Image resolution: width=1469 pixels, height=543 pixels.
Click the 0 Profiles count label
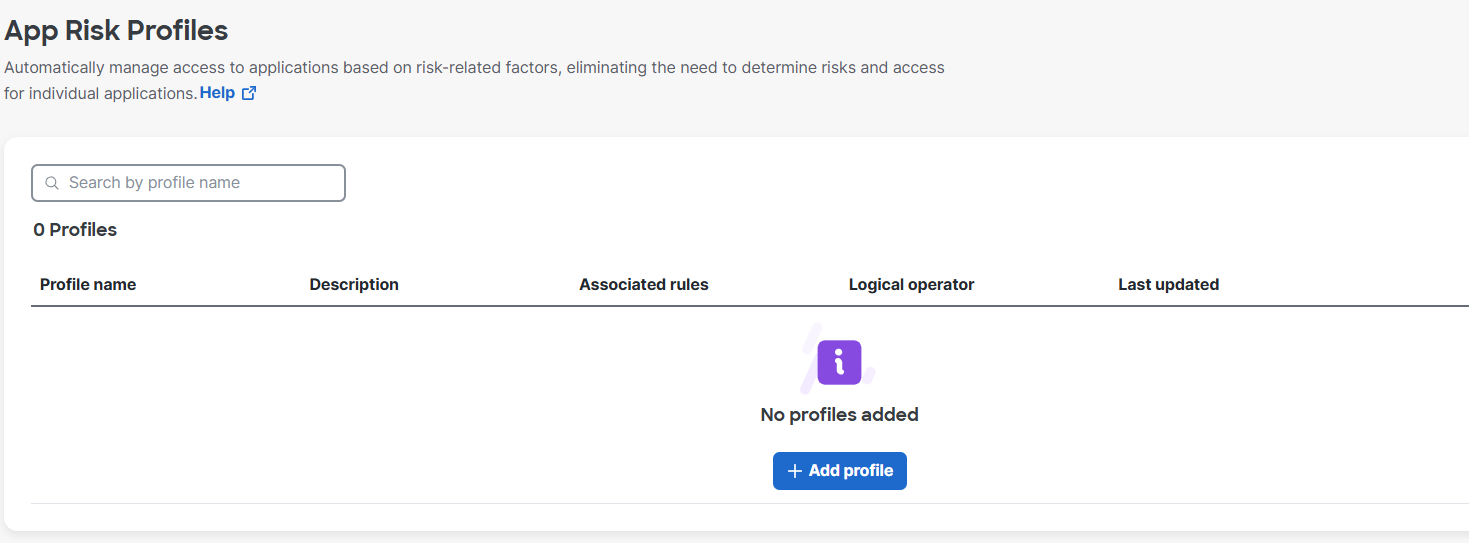pyautogui.click(x=75, y=229)
